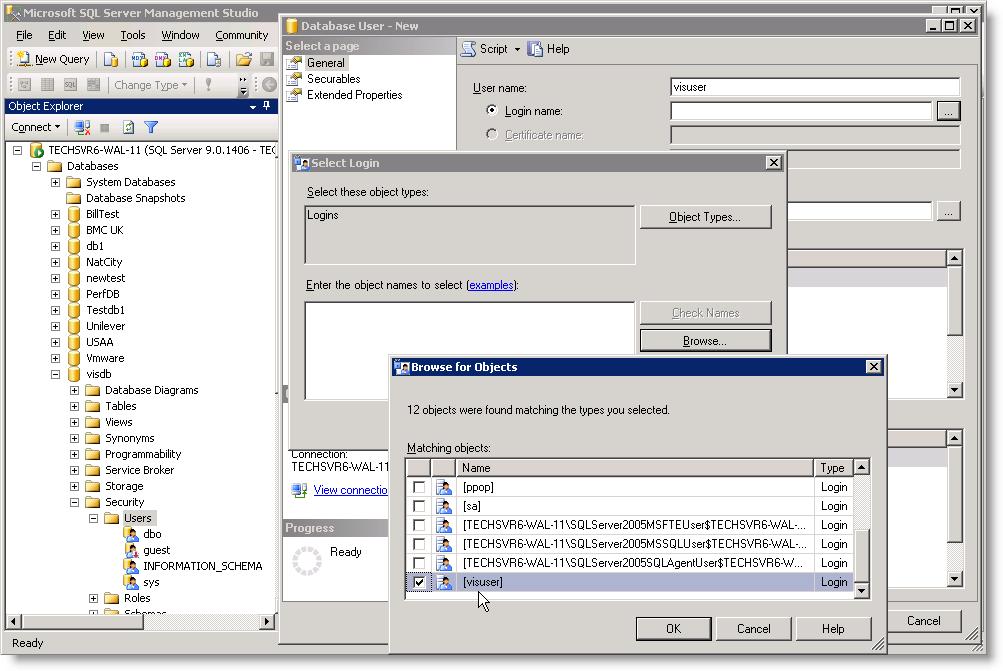Image resolution: width=1003 pixels, height=671 pixels.
Task: Click the Tables folder icon under visdb
Action: click(93, 406)
